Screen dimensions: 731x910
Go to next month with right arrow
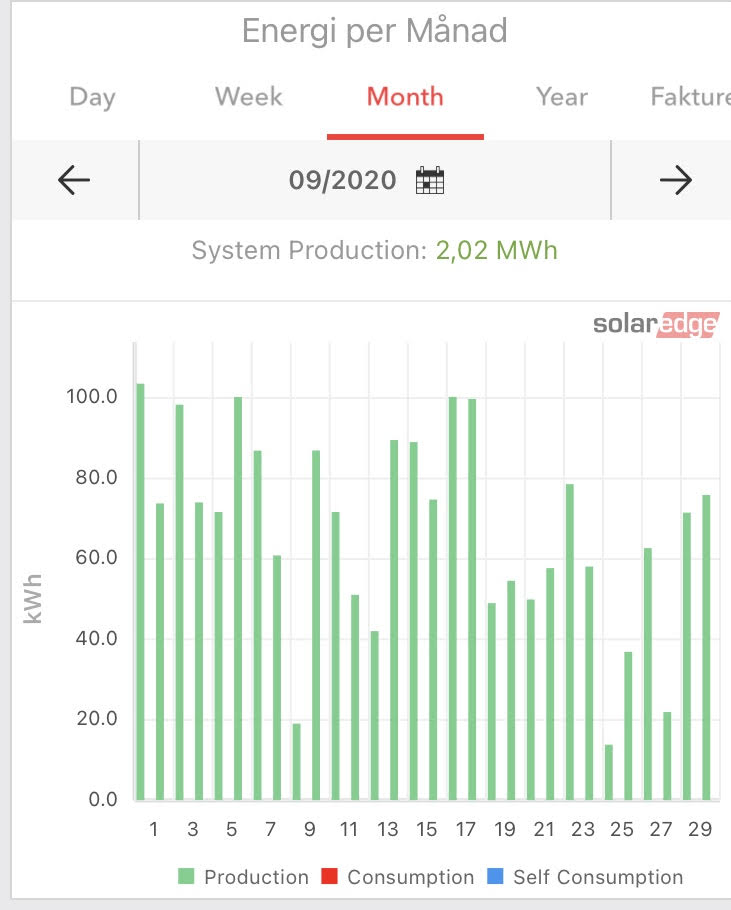point(676,180)
